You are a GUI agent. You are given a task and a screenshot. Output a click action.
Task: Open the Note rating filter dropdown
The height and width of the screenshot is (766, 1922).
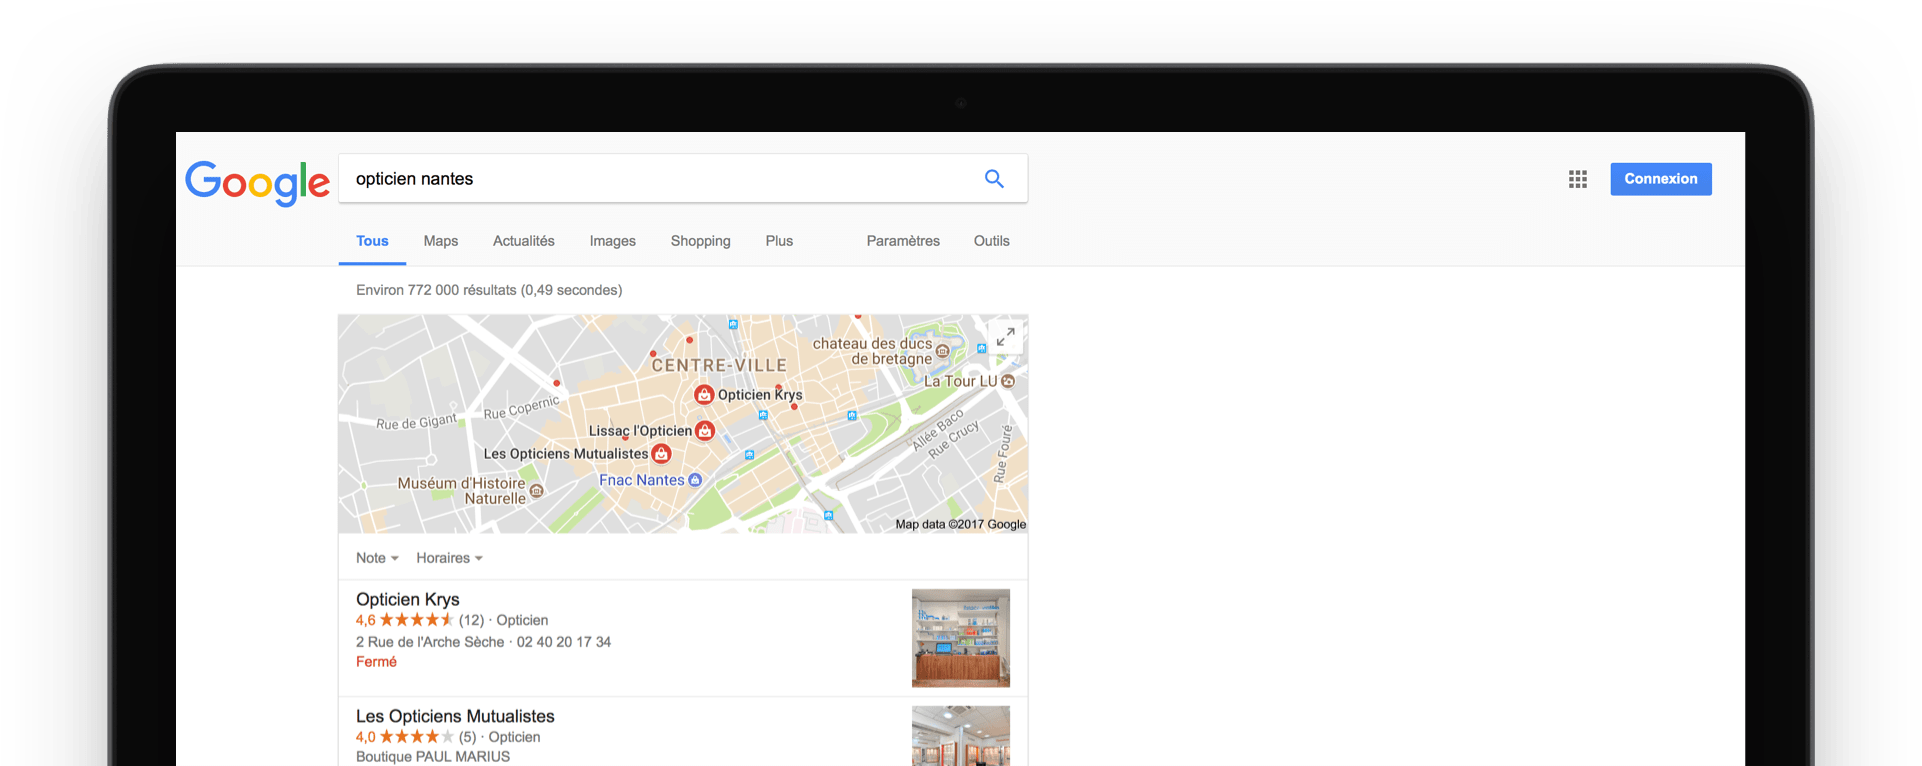[377, 558]
